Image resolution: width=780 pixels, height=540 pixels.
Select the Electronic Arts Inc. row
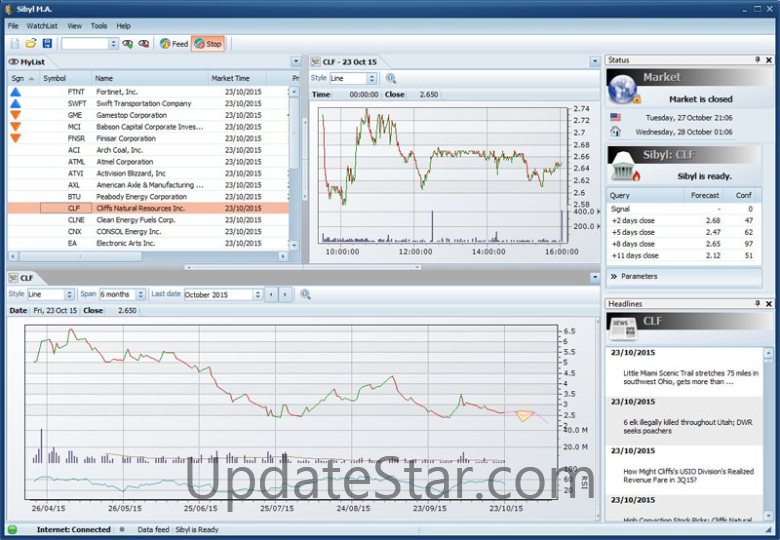pos(148,243)
